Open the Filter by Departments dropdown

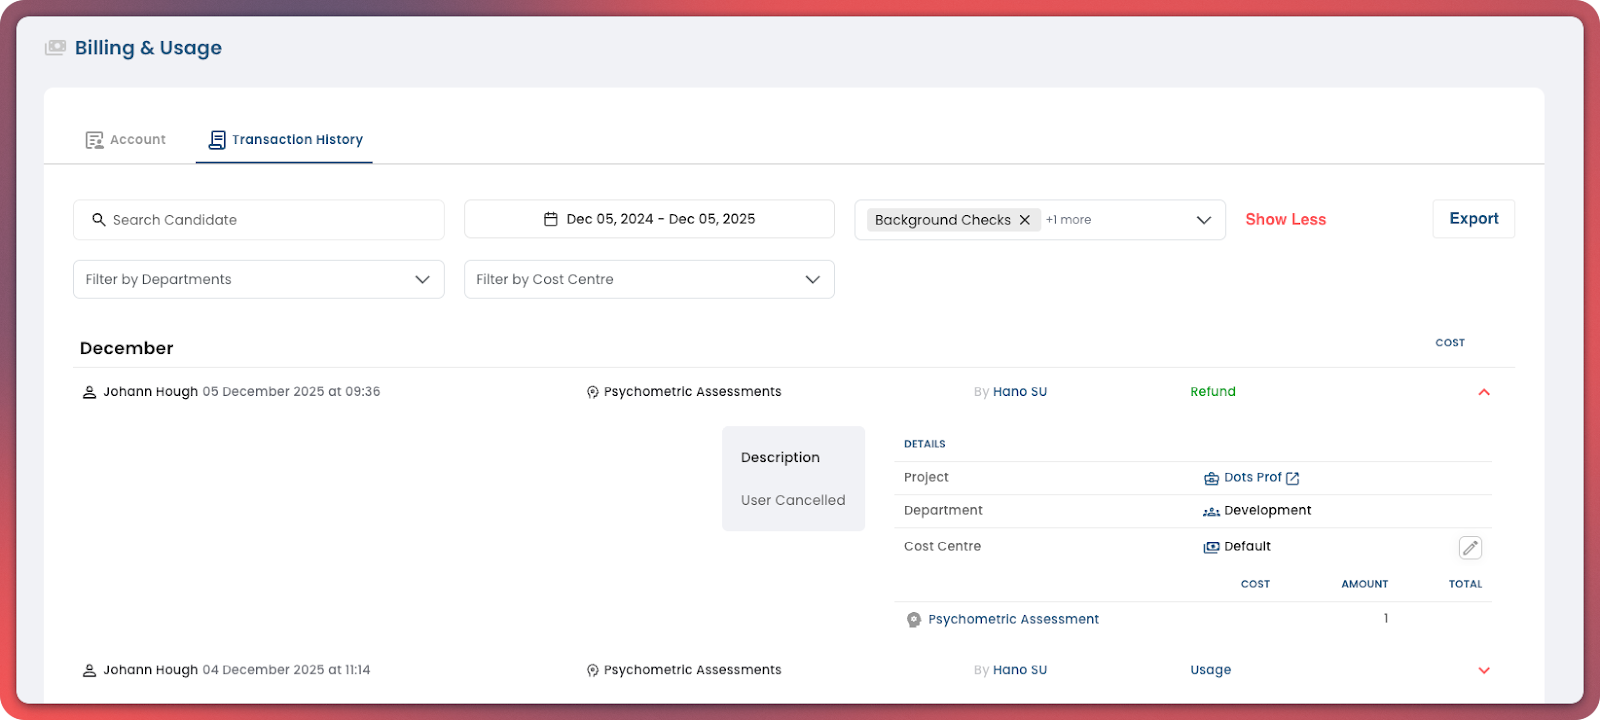pos(258,279)
